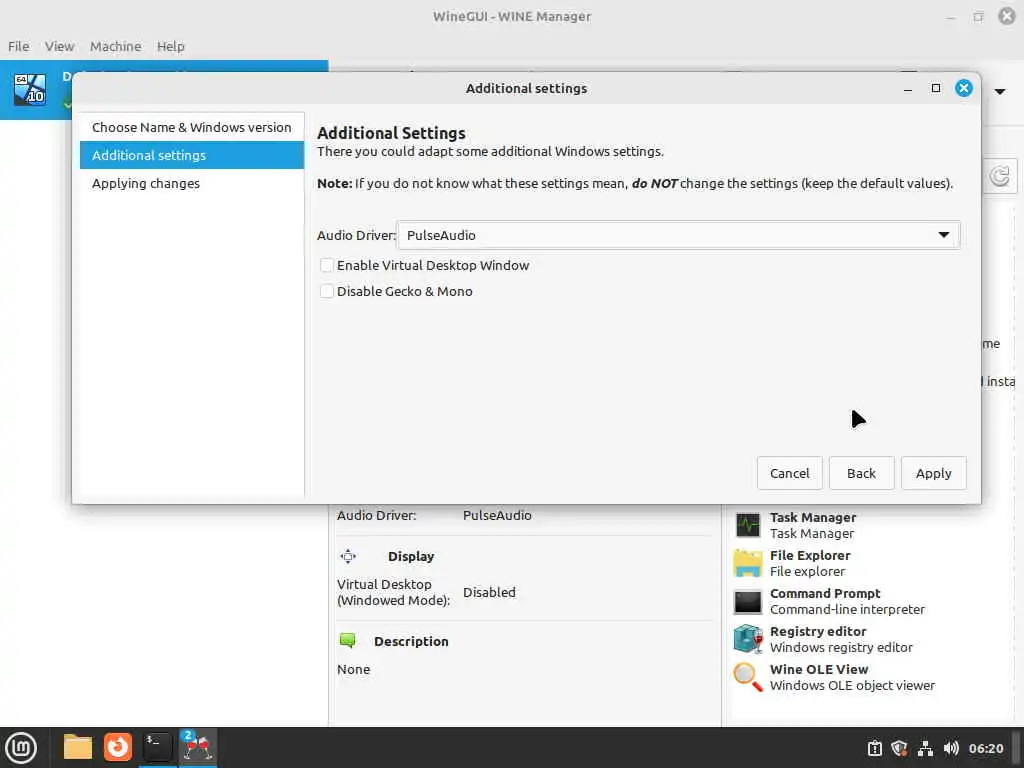Go to Choose Name & Windows version step

192,127
